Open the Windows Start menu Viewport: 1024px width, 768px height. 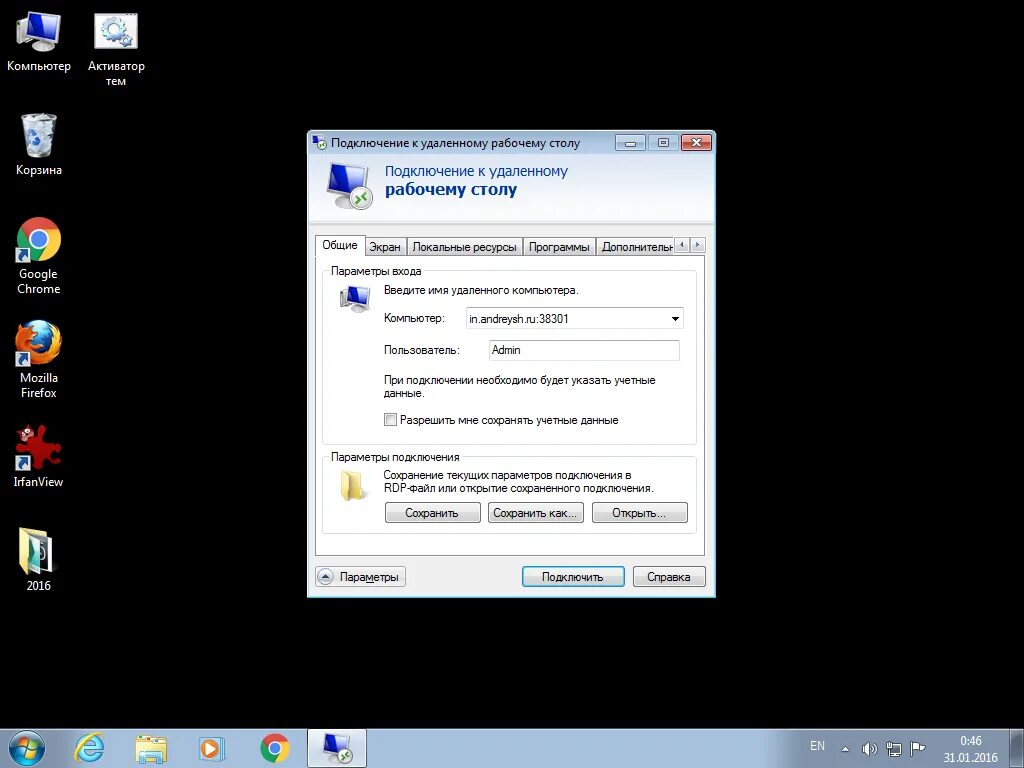tap(27, 748)
